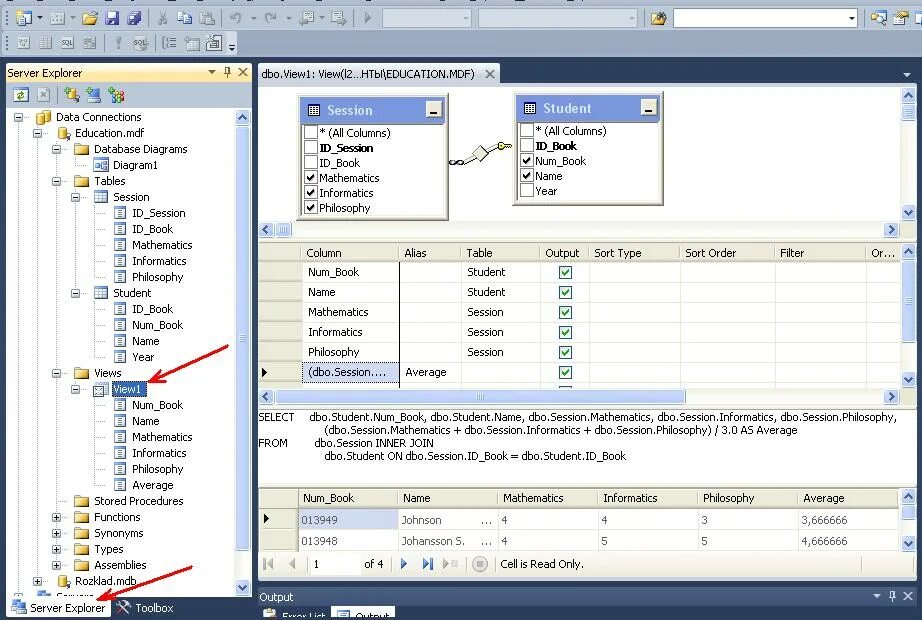Expand the Synonyms folder node
Screen dimensions: 922x620
click(56, 534)
